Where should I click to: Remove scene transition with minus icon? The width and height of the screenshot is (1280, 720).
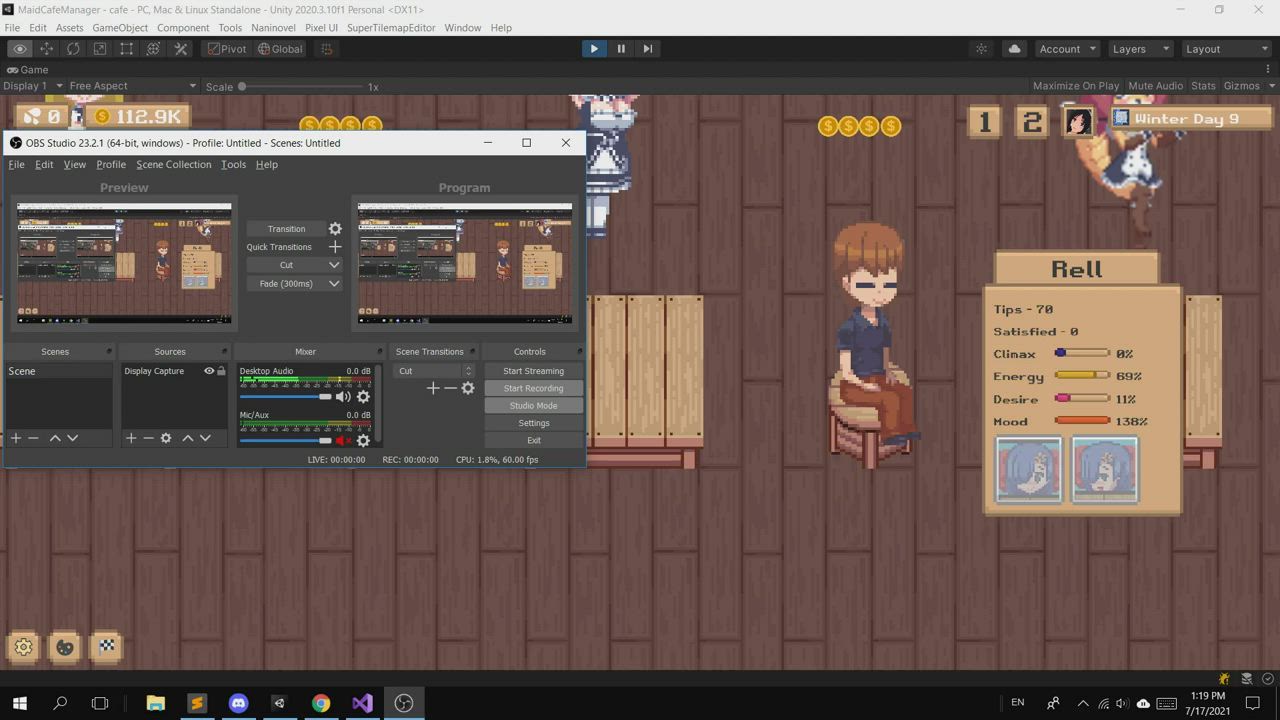pos(450,388)
